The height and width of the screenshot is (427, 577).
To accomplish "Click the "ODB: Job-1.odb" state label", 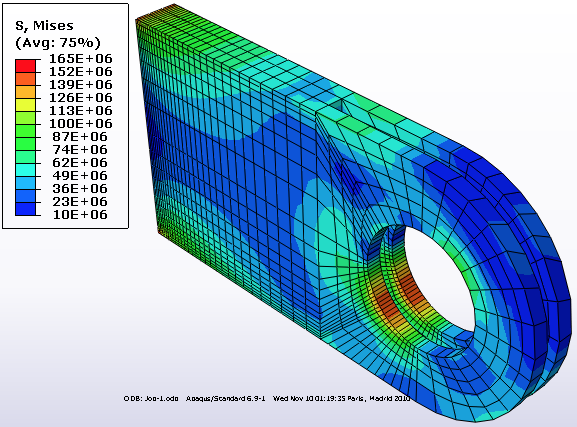I will (151, 399).
